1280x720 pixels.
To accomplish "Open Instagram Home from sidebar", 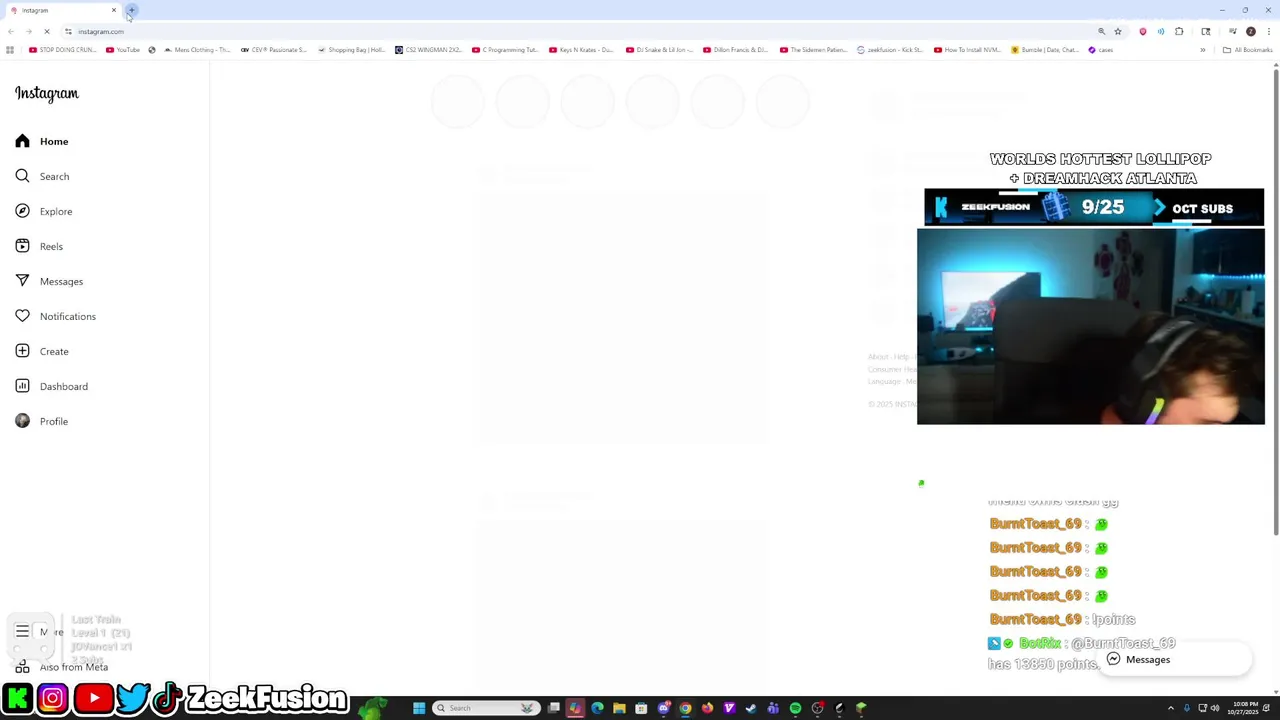I will [x=42, y=141].
